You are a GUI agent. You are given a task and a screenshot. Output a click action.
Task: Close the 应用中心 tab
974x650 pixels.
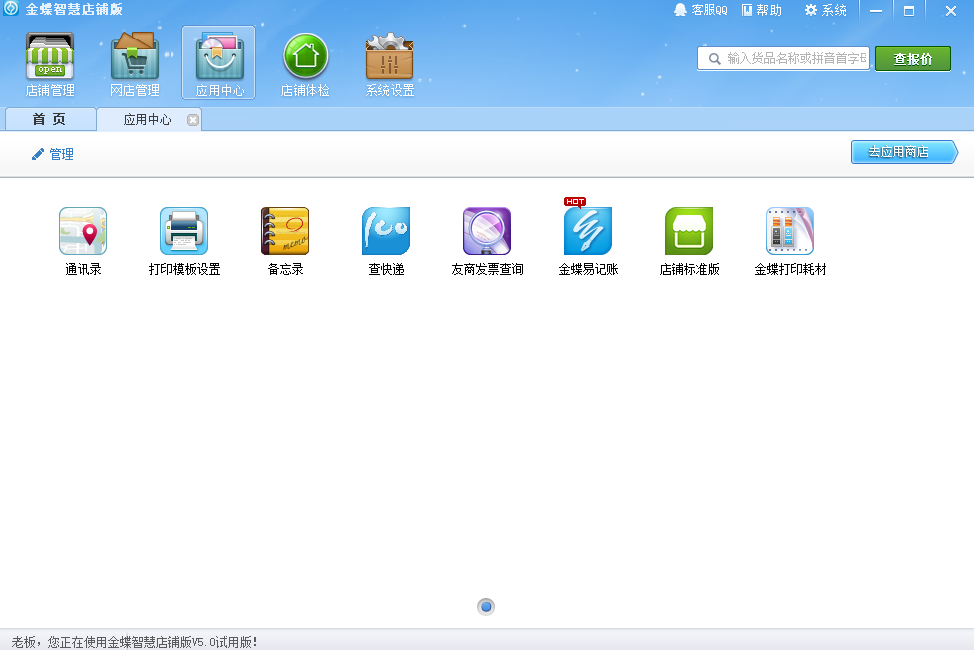tap(193, 120)
